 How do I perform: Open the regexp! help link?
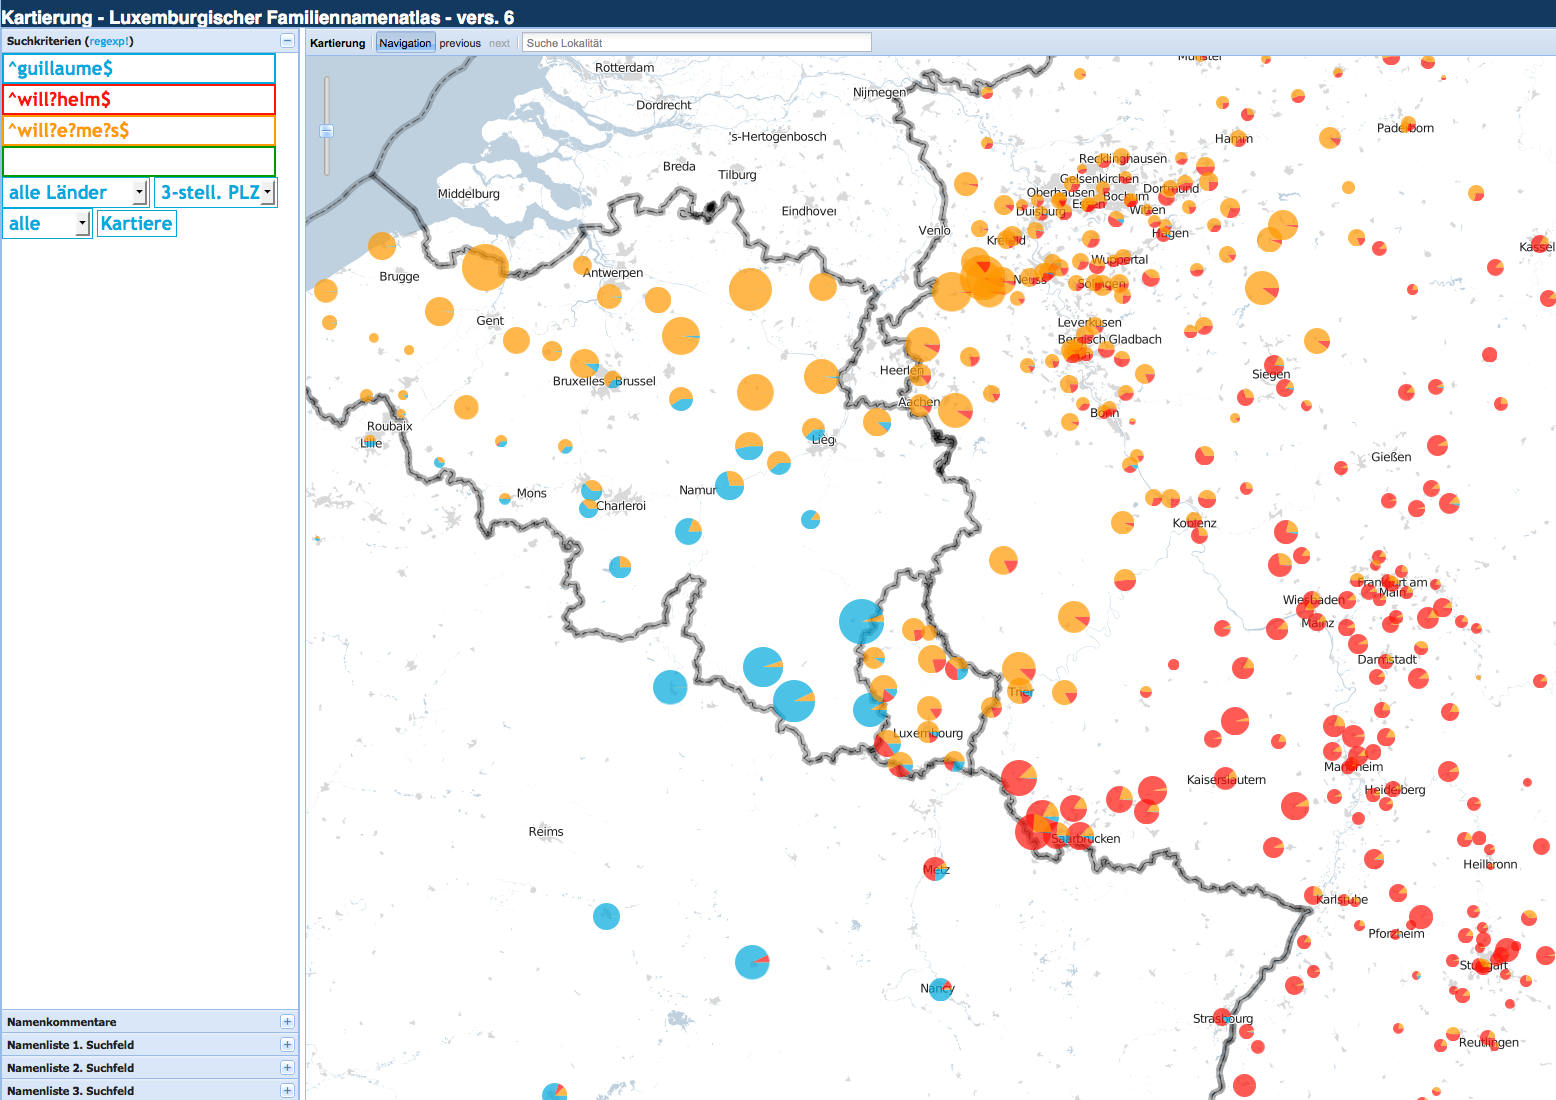(109, 41)
